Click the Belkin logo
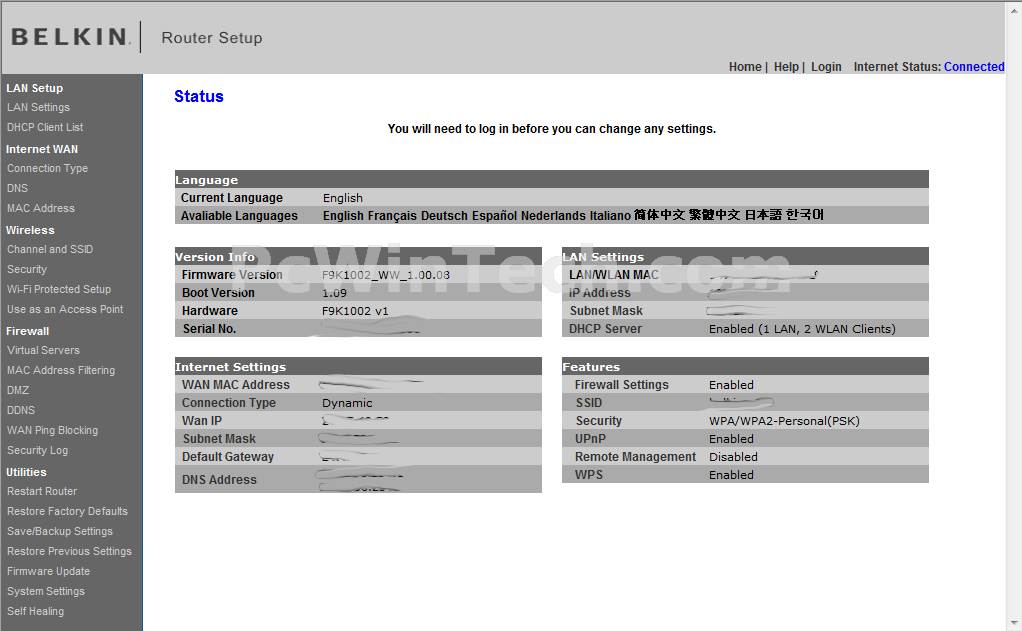 (x=70, y=37)
